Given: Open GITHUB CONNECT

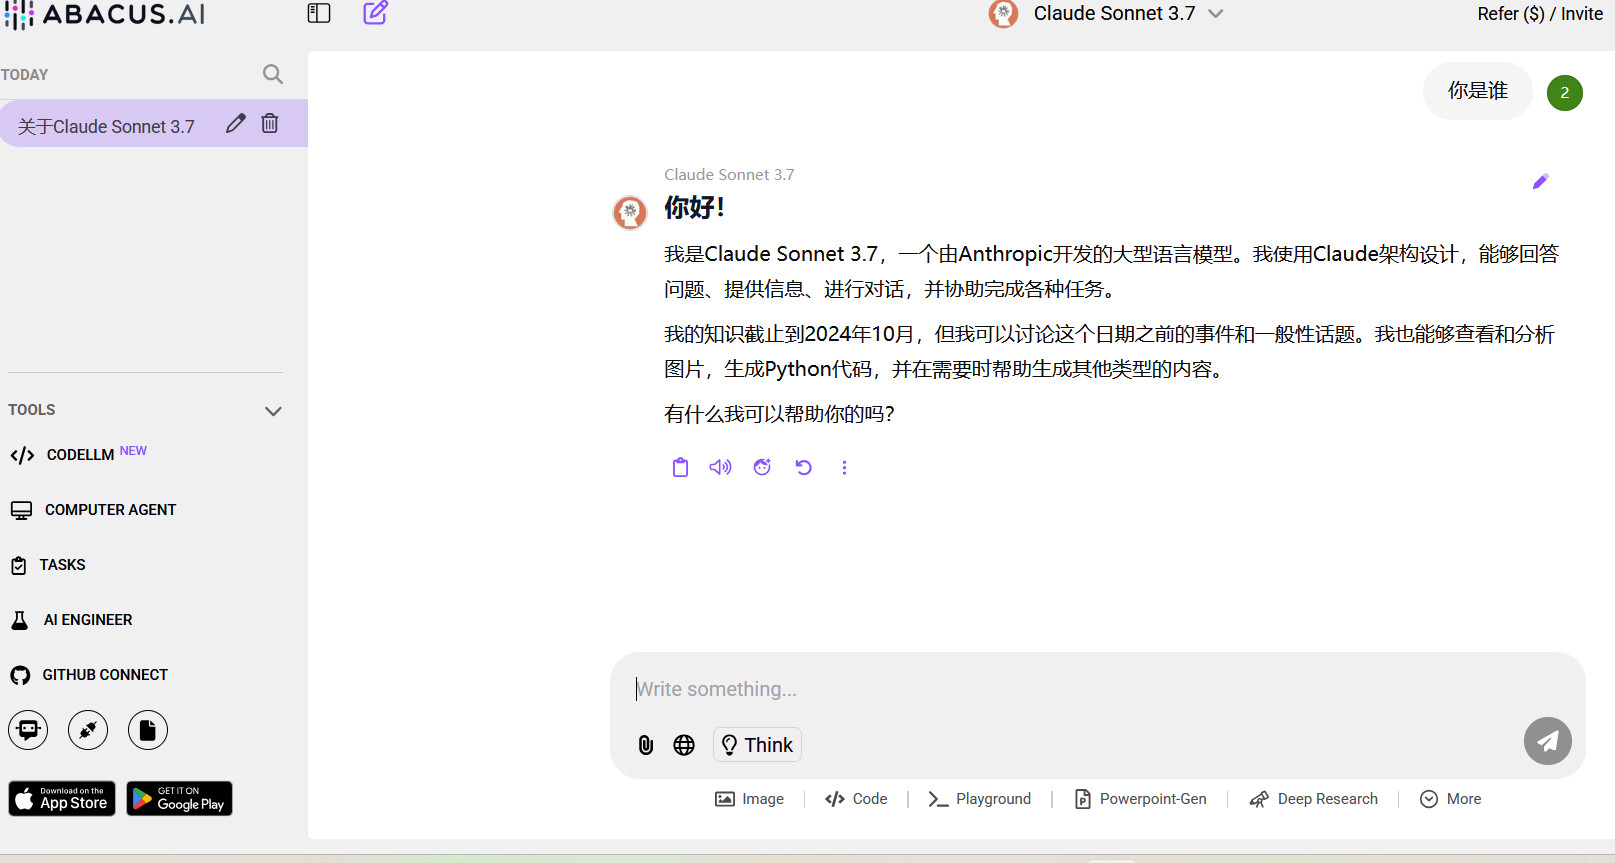Looking at the screenshot, I should pyautogui.click(x=89, y=675).
